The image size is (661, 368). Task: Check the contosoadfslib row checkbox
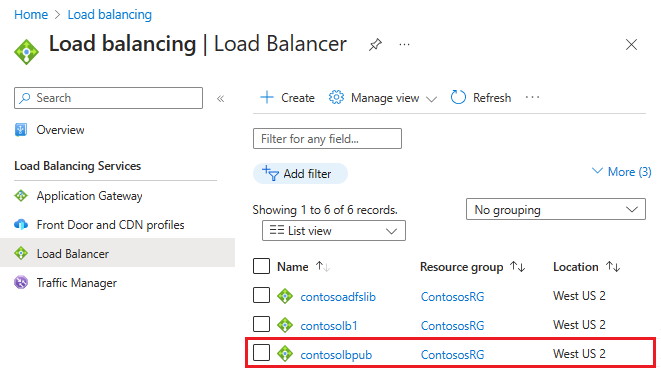[x=261, y=295]
